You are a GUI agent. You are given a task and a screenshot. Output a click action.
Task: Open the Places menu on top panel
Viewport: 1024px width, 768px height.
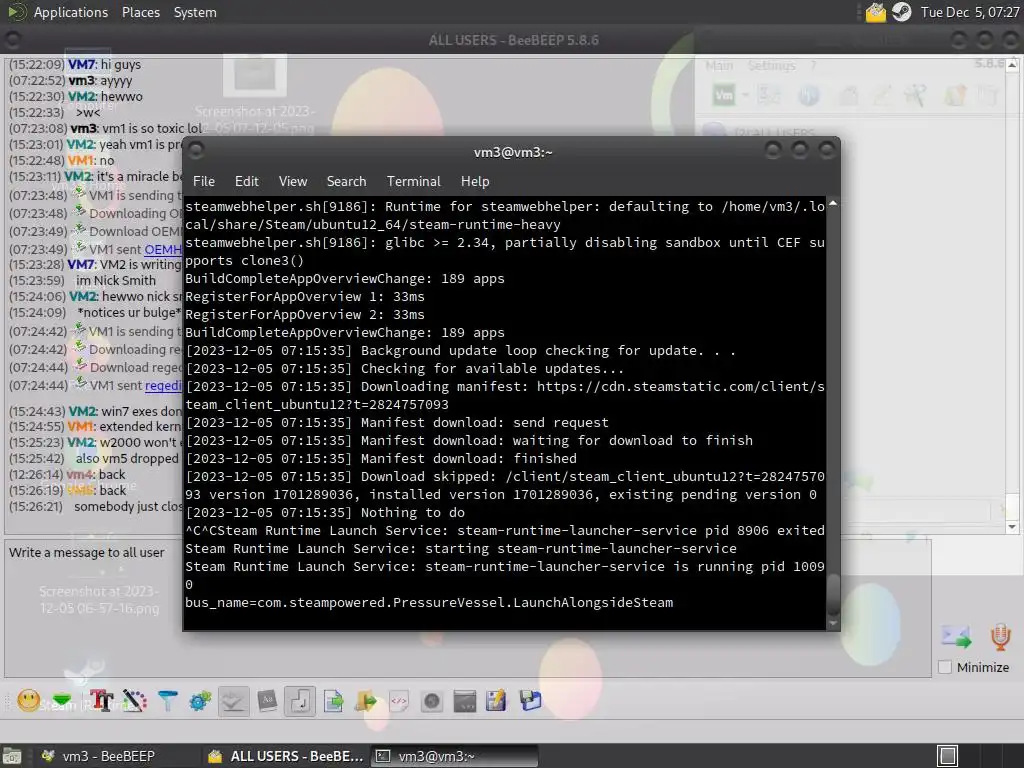pos(140,12)
